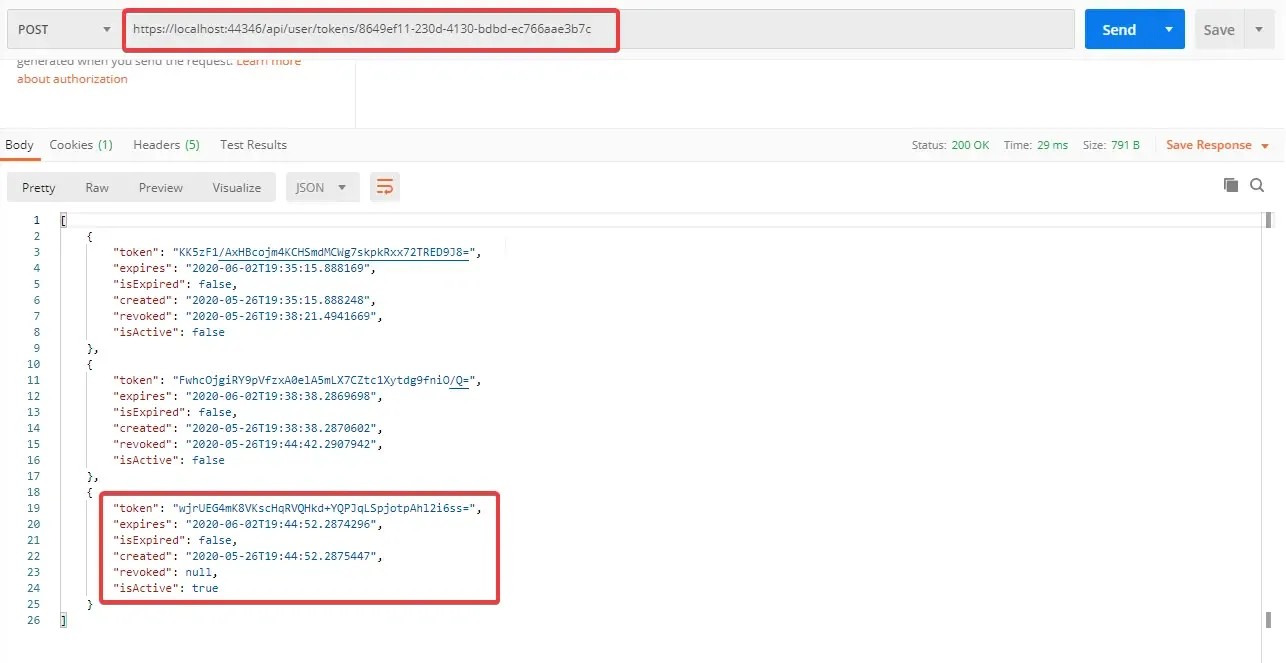Open the POST request method dropdown
This screenshot has width=1286, height=663.
[63, 29]
